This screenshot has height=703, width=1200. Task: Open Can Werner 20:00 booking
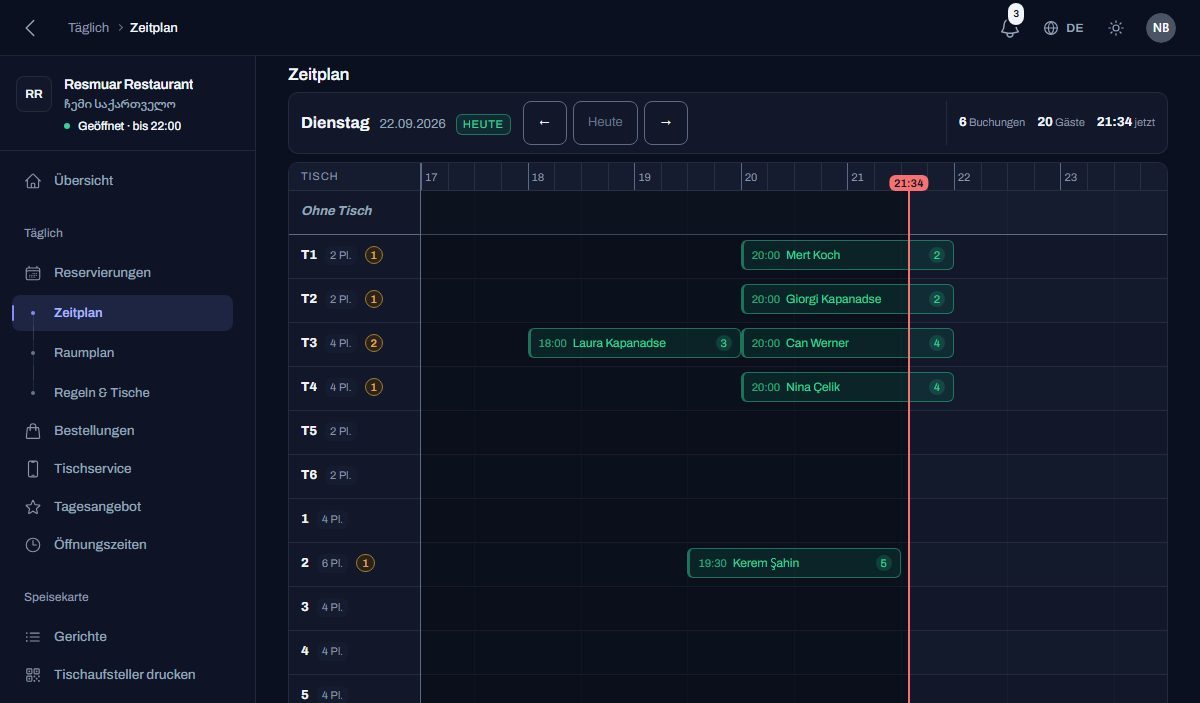[x=847, y=343]
